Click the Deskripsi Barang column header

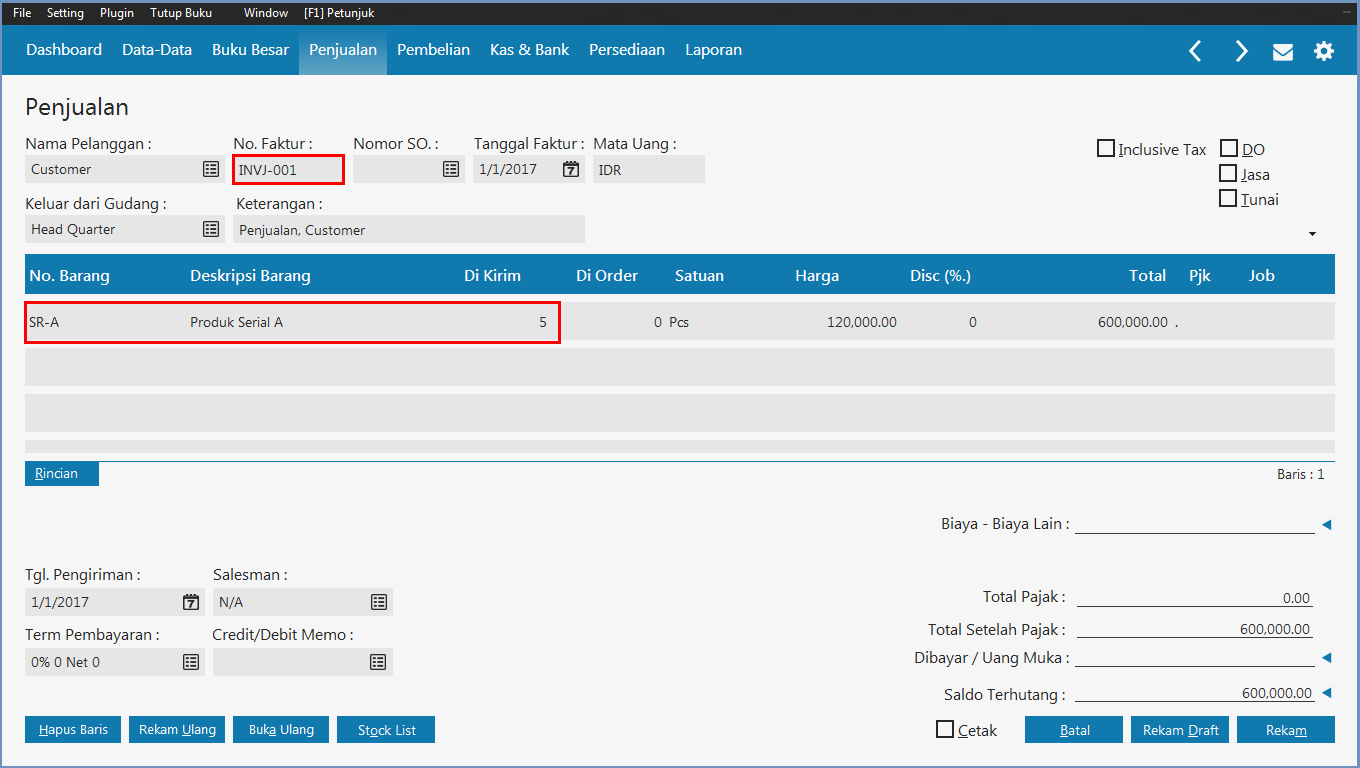click(250, 275)
